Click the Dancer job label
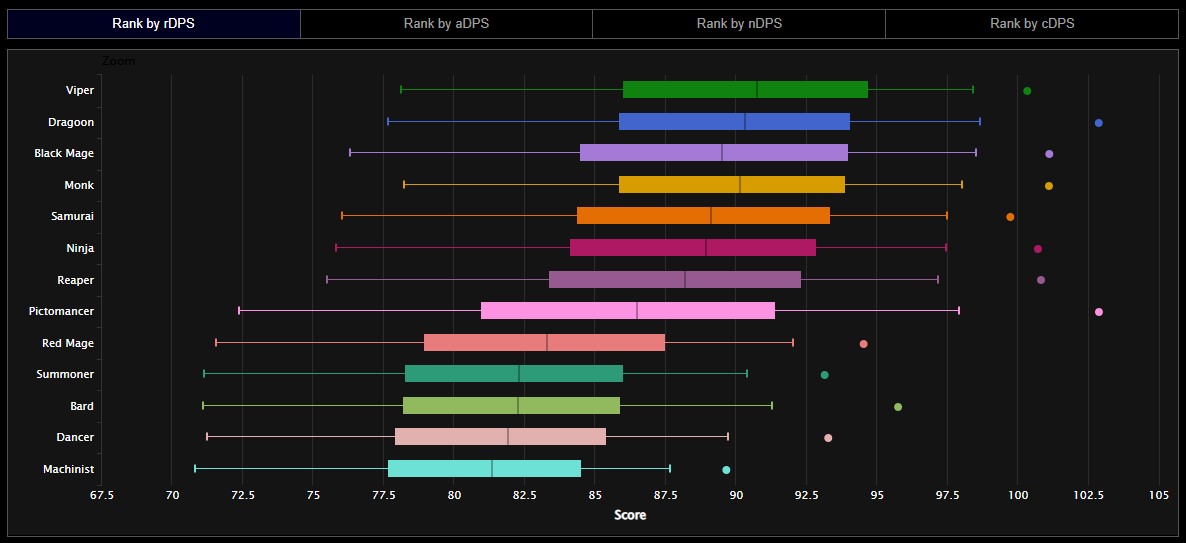 (x=75, y=437)
